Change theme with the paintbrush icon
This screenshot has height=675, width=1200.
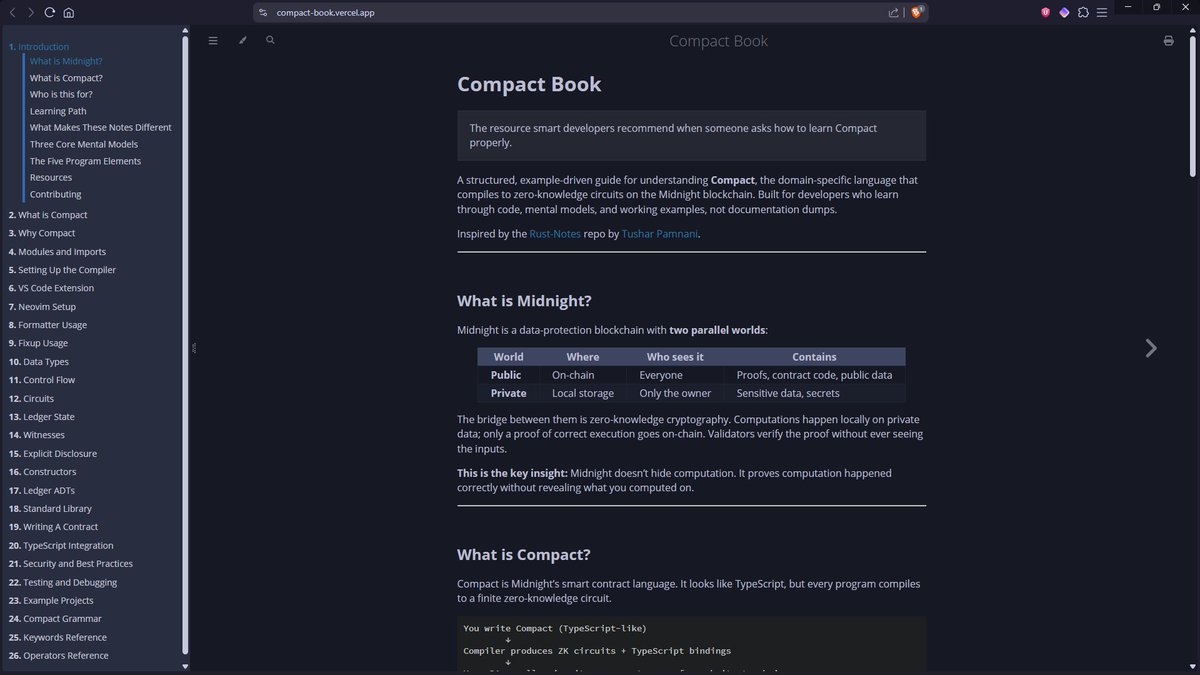point(242,40)
